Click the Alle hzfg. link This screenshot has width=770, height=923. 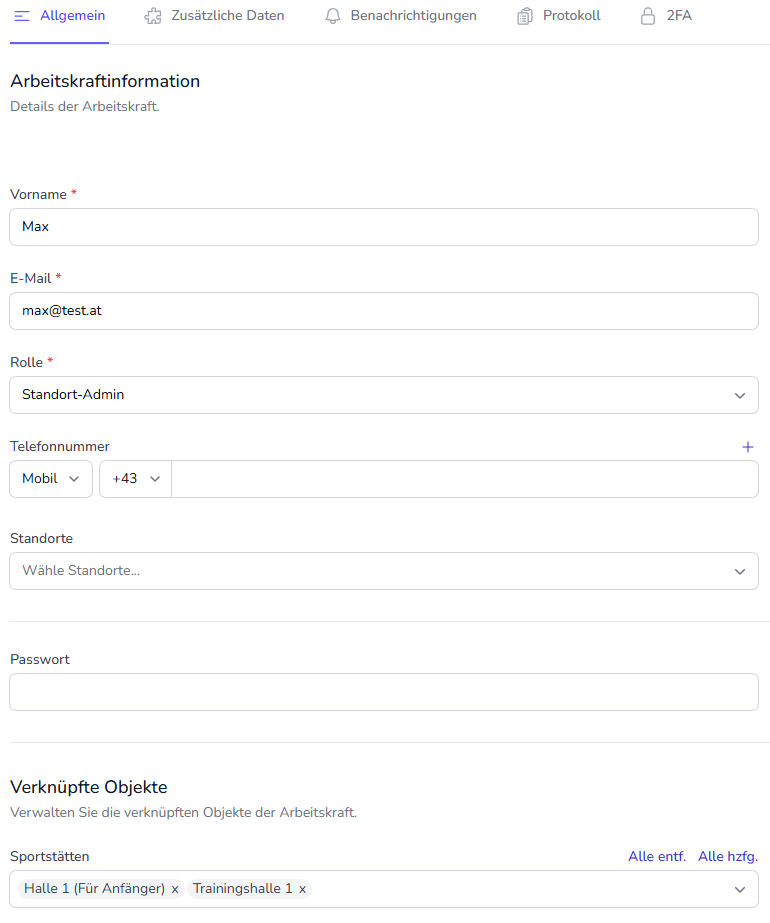(x=728, y=856)
